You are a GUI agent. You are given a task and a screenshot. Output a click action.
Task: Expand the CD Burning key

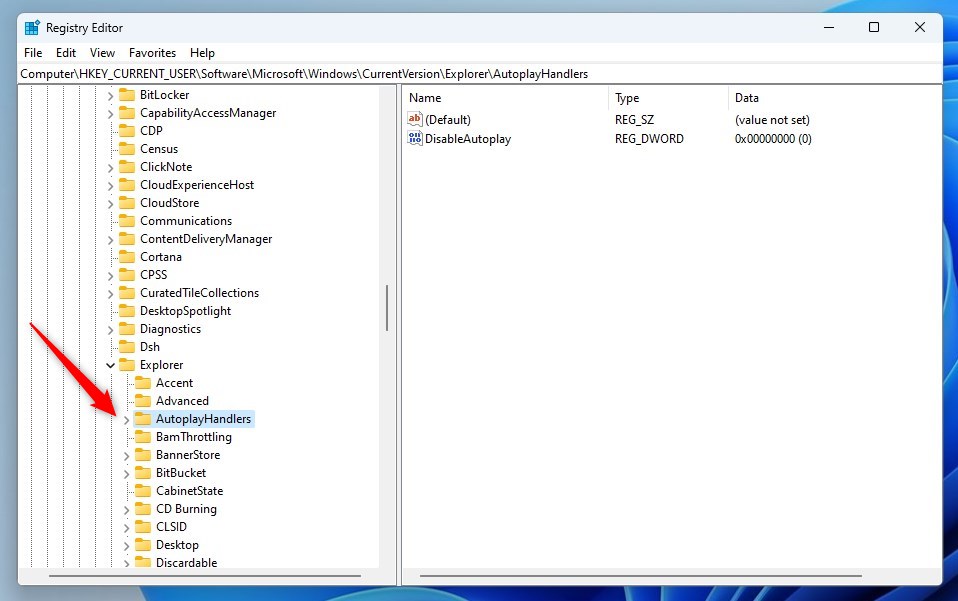(x=126, y=510)
